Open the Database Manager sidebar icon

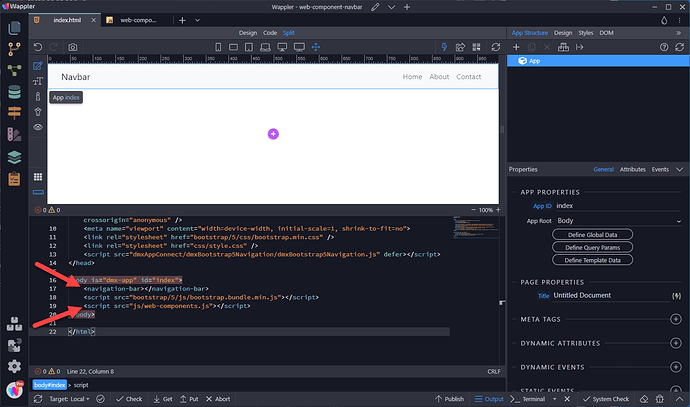(x=14, y=92)
